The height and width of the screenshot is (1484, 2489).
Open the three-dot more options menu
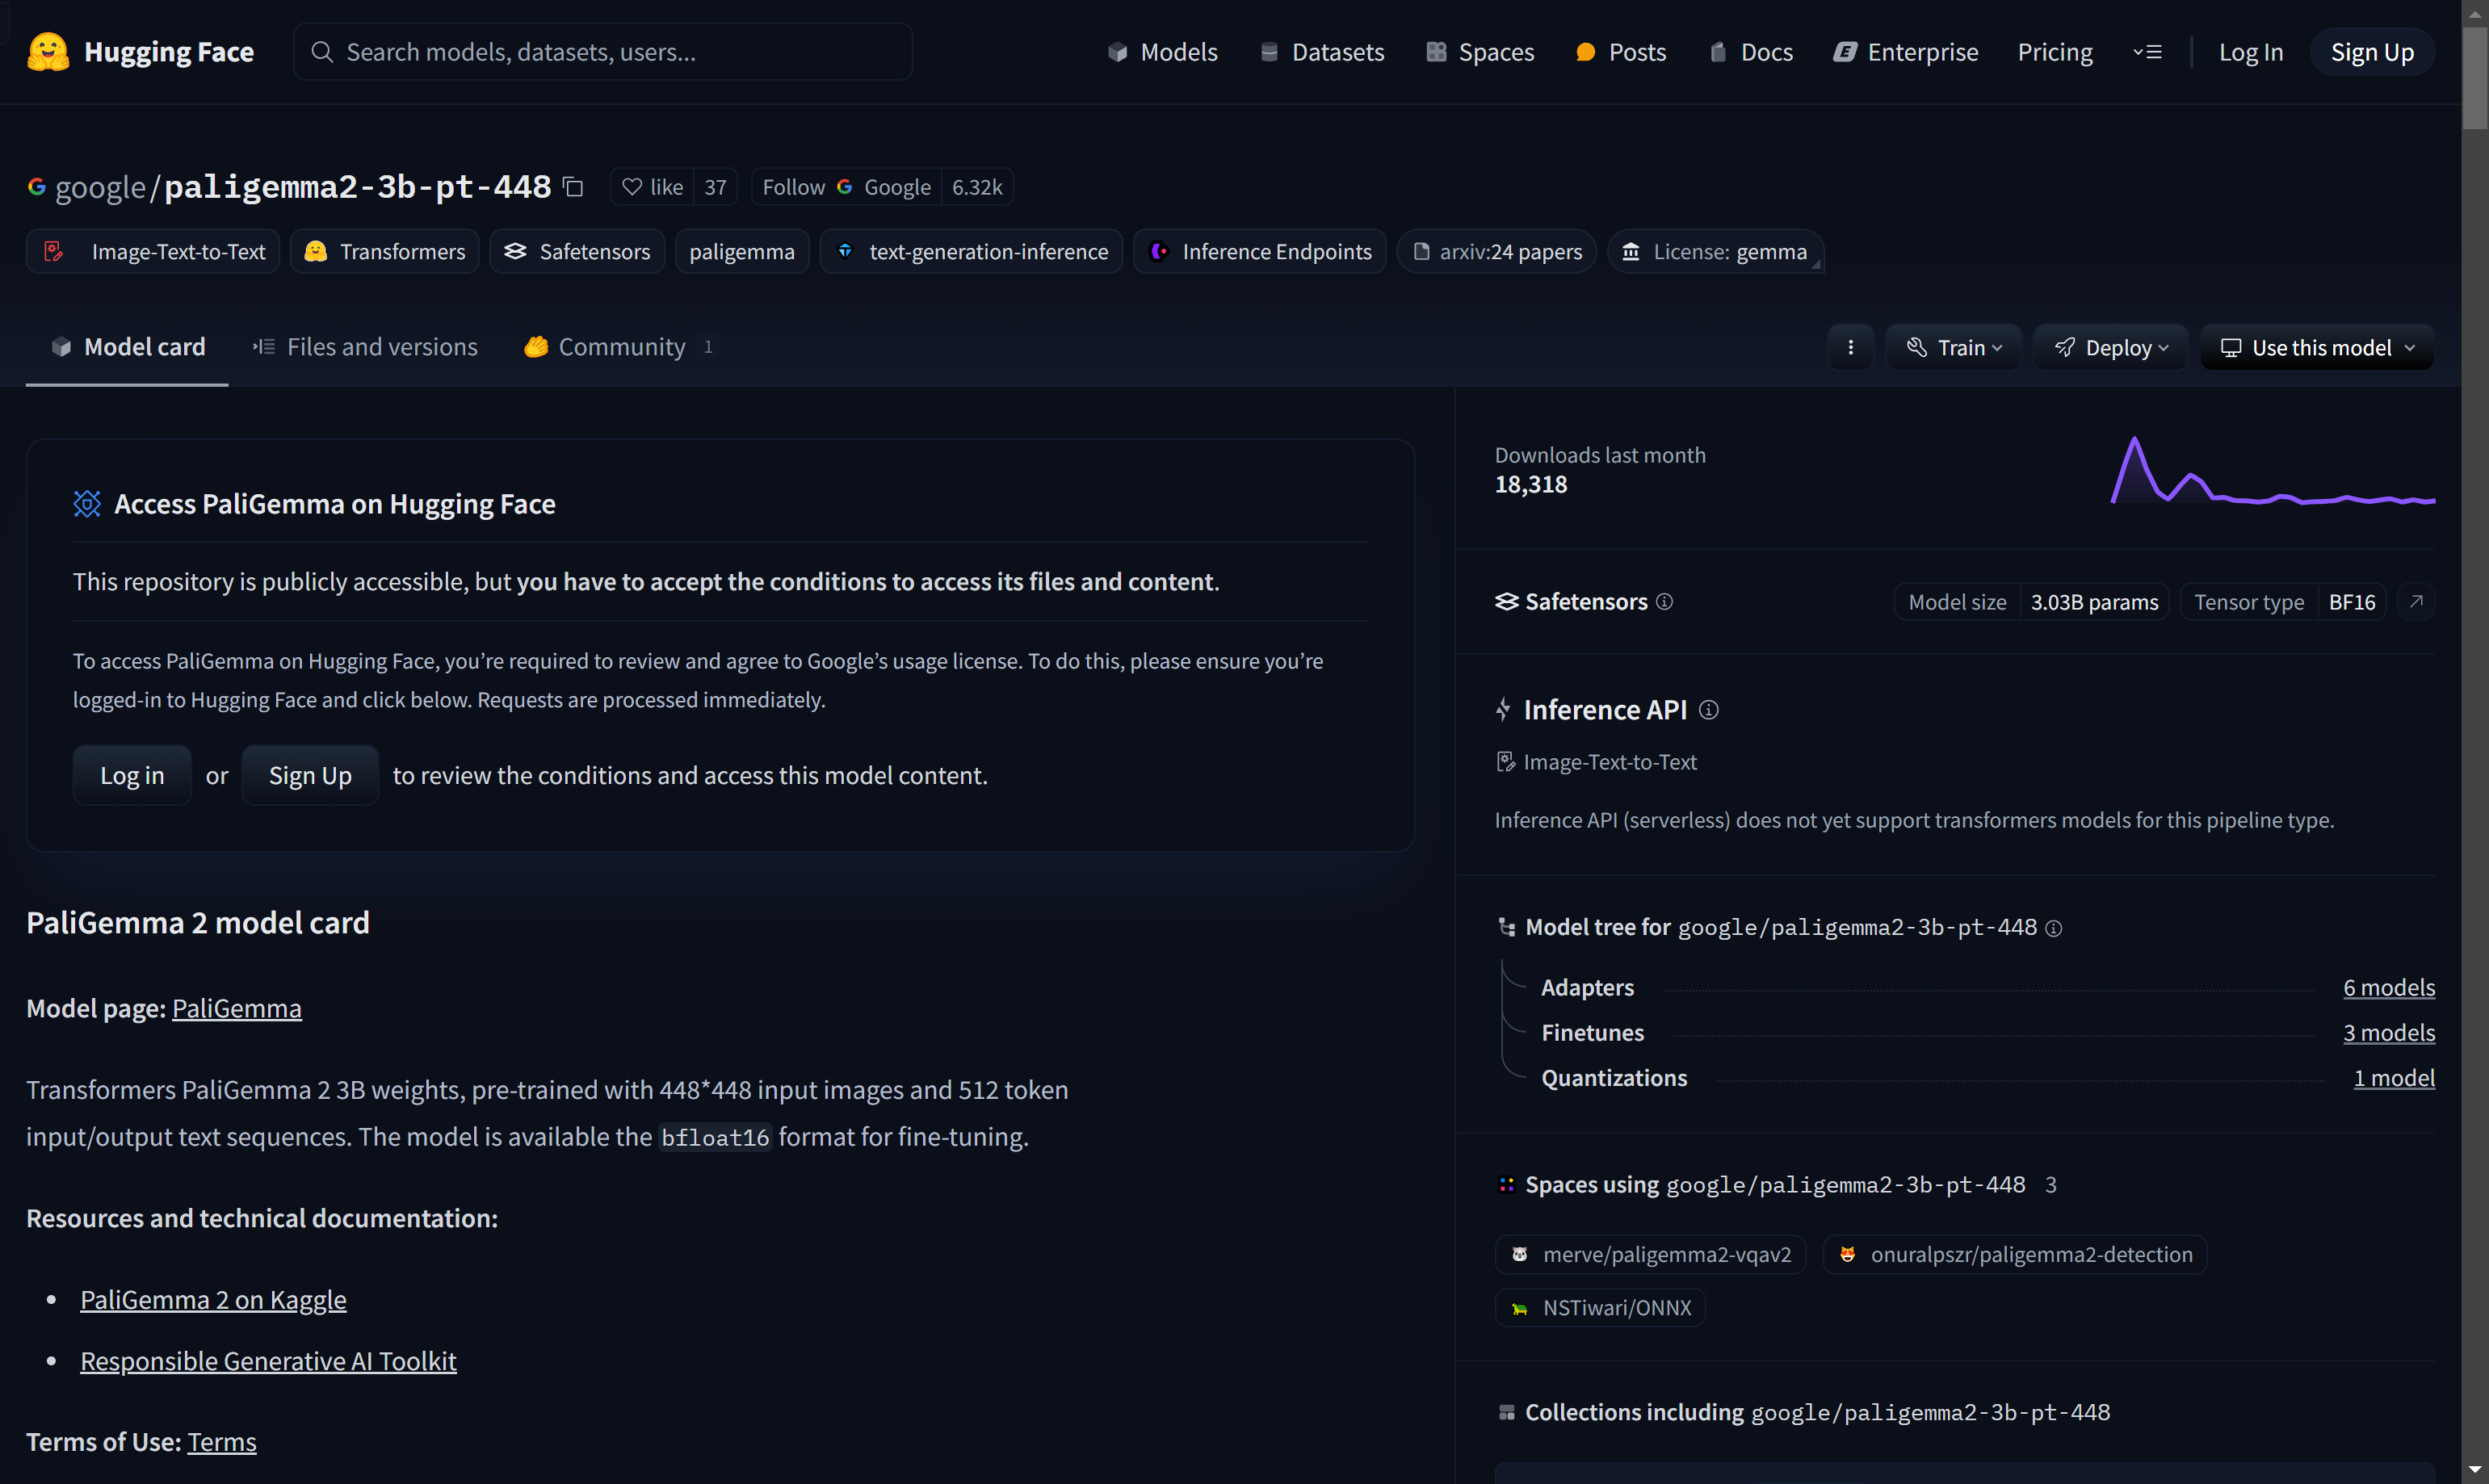1850,347
